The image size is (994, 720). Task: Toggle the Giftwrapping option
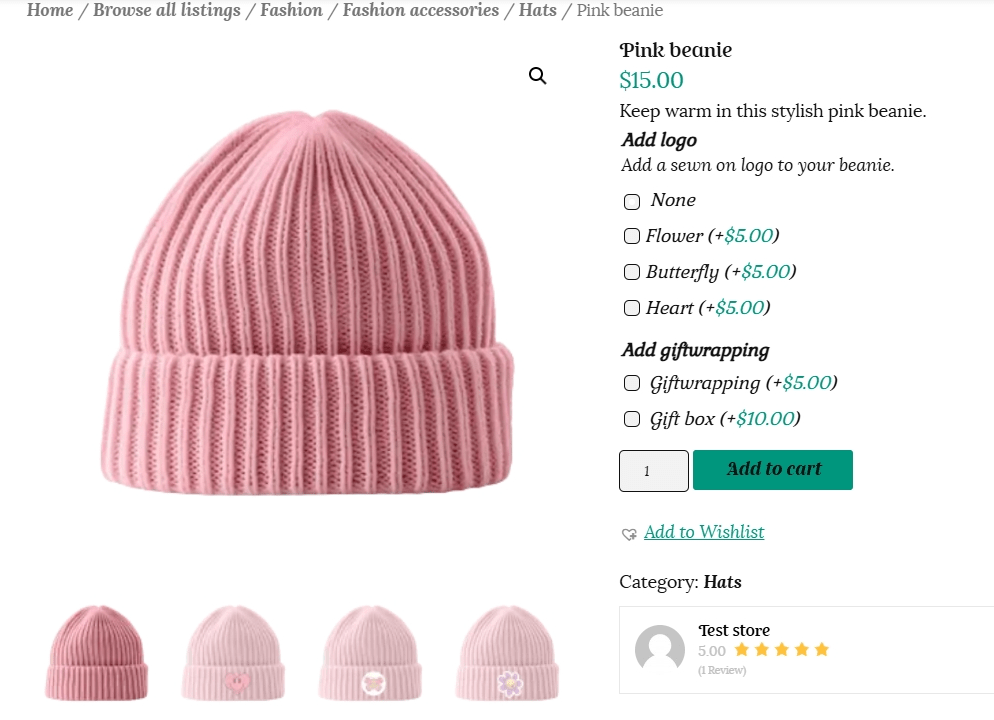coord(632,383)
